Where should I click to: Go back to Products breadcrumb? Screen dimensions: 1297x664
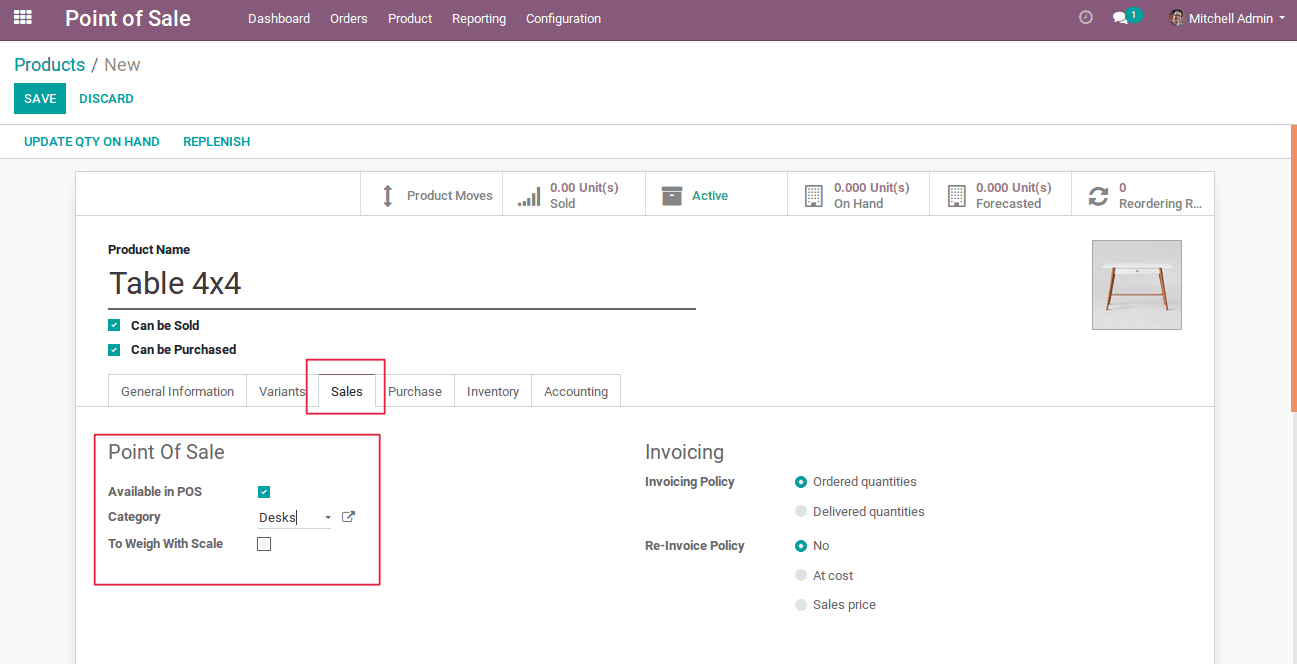pos(50,65)
